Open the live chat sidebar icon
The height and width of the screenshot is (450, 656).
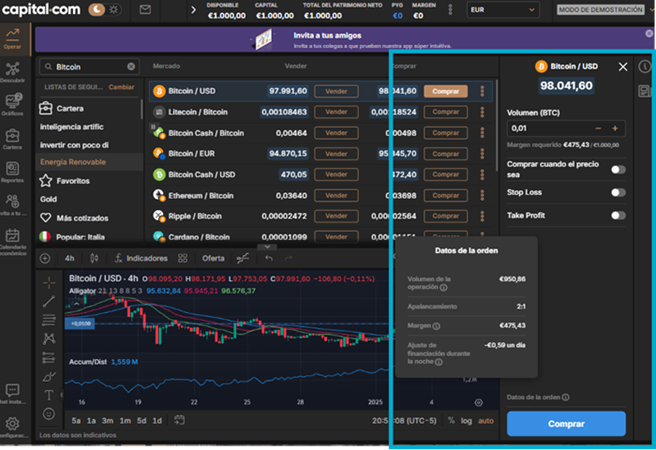click(x=13, y=394)
